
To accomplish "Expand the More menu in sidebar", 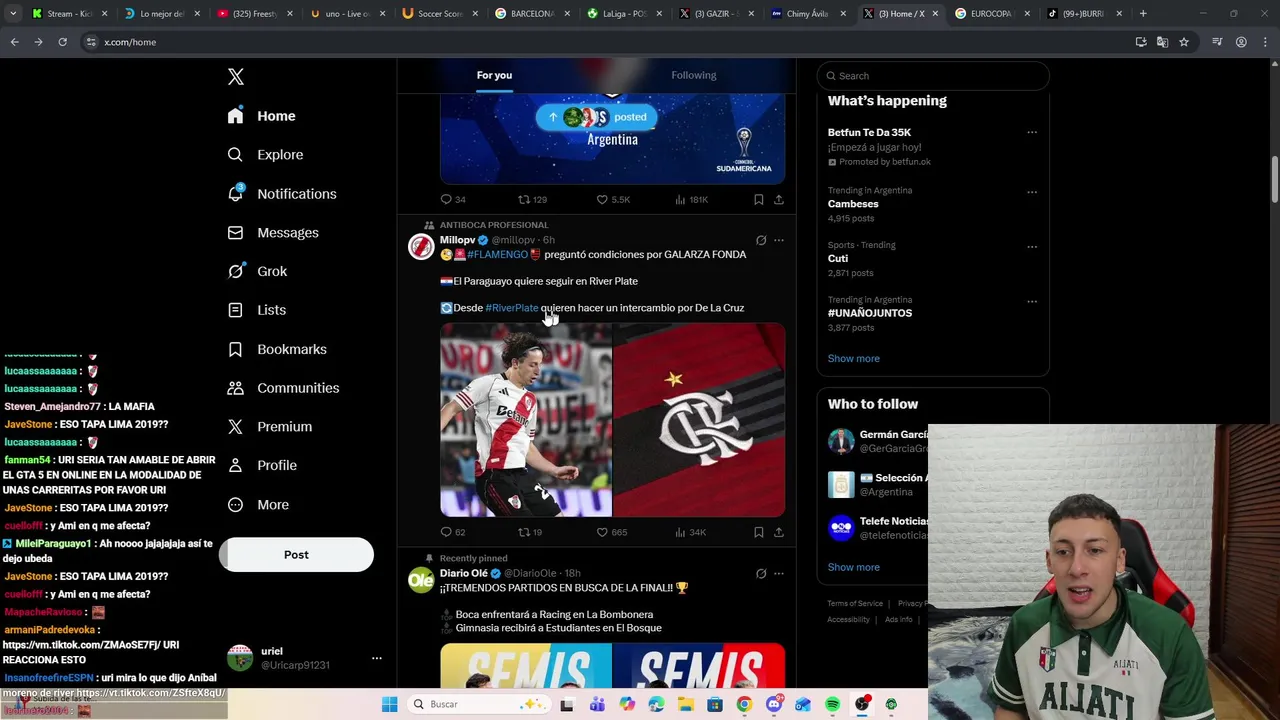I will (x=258, y=505).
